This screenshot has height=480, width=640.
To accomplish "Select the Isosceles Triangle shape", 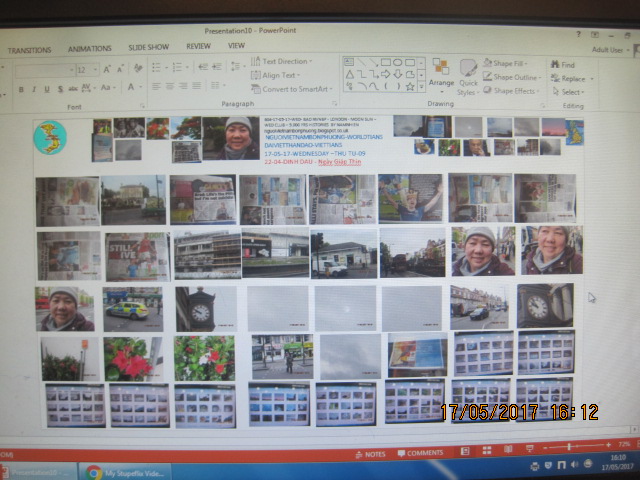I will pos(350,74).
